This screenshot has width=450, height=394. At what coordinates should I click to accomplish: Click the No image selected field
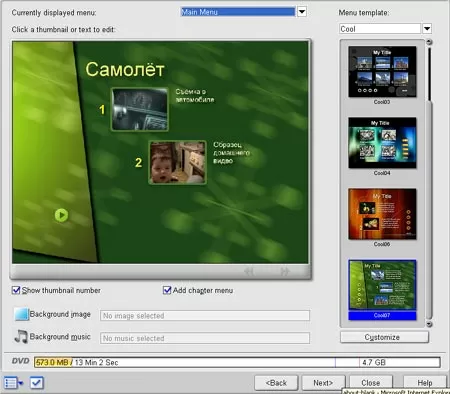click(205, 316)
